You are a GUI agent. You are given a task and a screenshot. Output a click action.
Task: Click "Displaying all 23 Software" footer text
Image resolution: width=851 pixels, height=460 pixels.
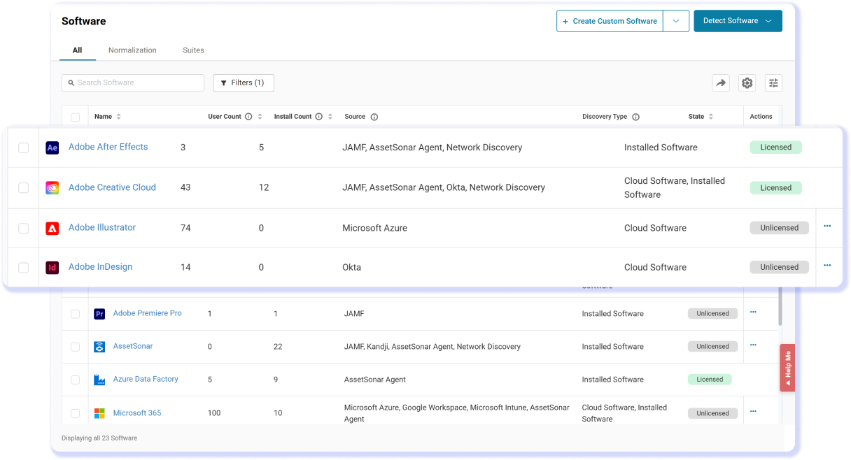(x=99, y=438)
